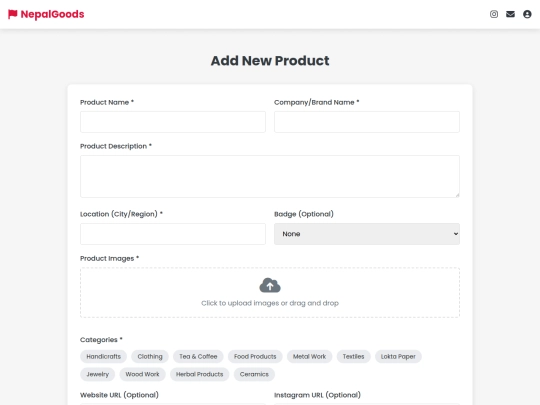This screenshot has height=405, width=540.
Task: Click the NepalGoods flag logo icon
Action: tap(13, 14)
